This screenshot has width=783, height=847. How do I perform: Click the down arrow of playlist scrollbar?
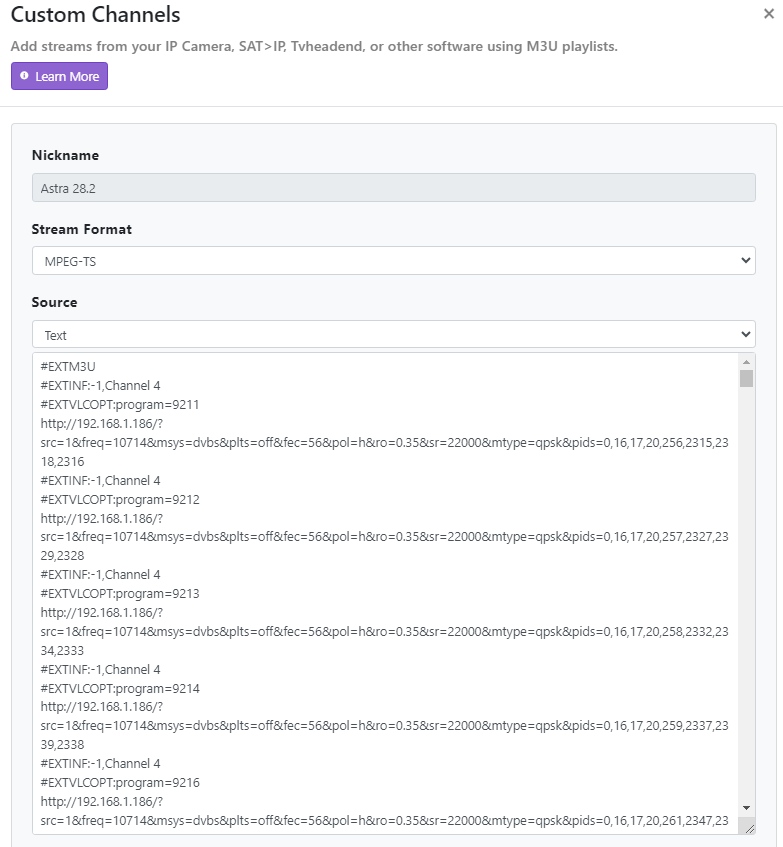click(x=746, y=808)
